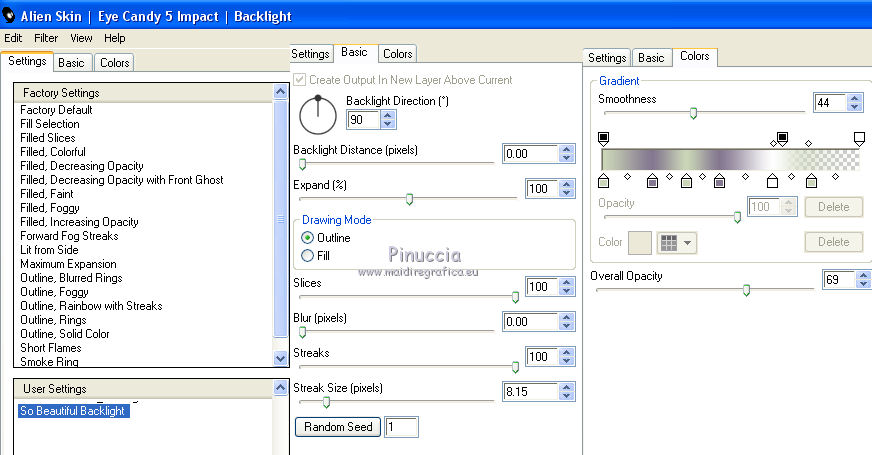
Task: Click the Overall Opacity value field
Action: point(839,279)
